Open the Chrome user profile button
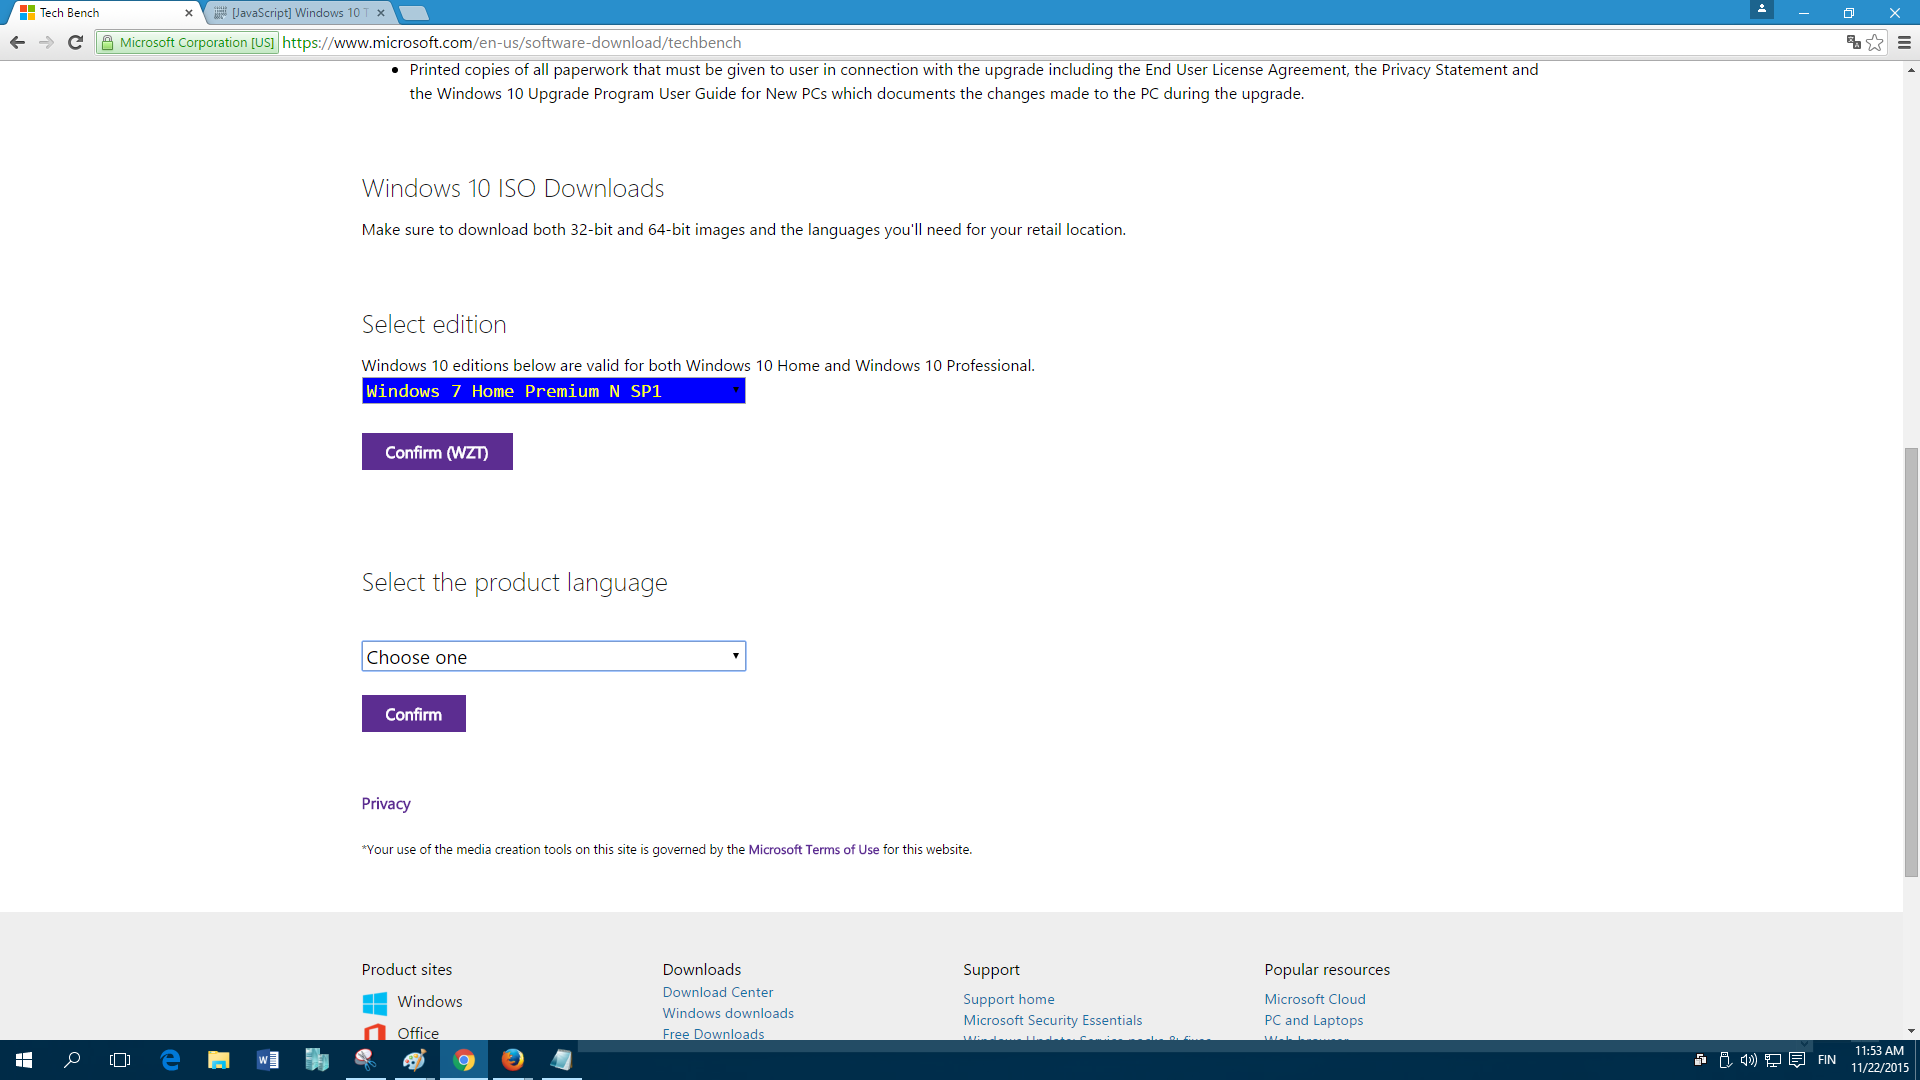 click(x=1762, y=9)
